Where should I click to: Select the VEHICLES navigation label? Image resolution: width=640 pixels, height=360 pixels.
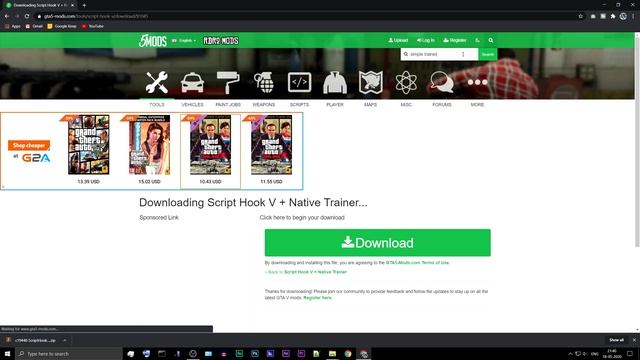pos(192,105)
